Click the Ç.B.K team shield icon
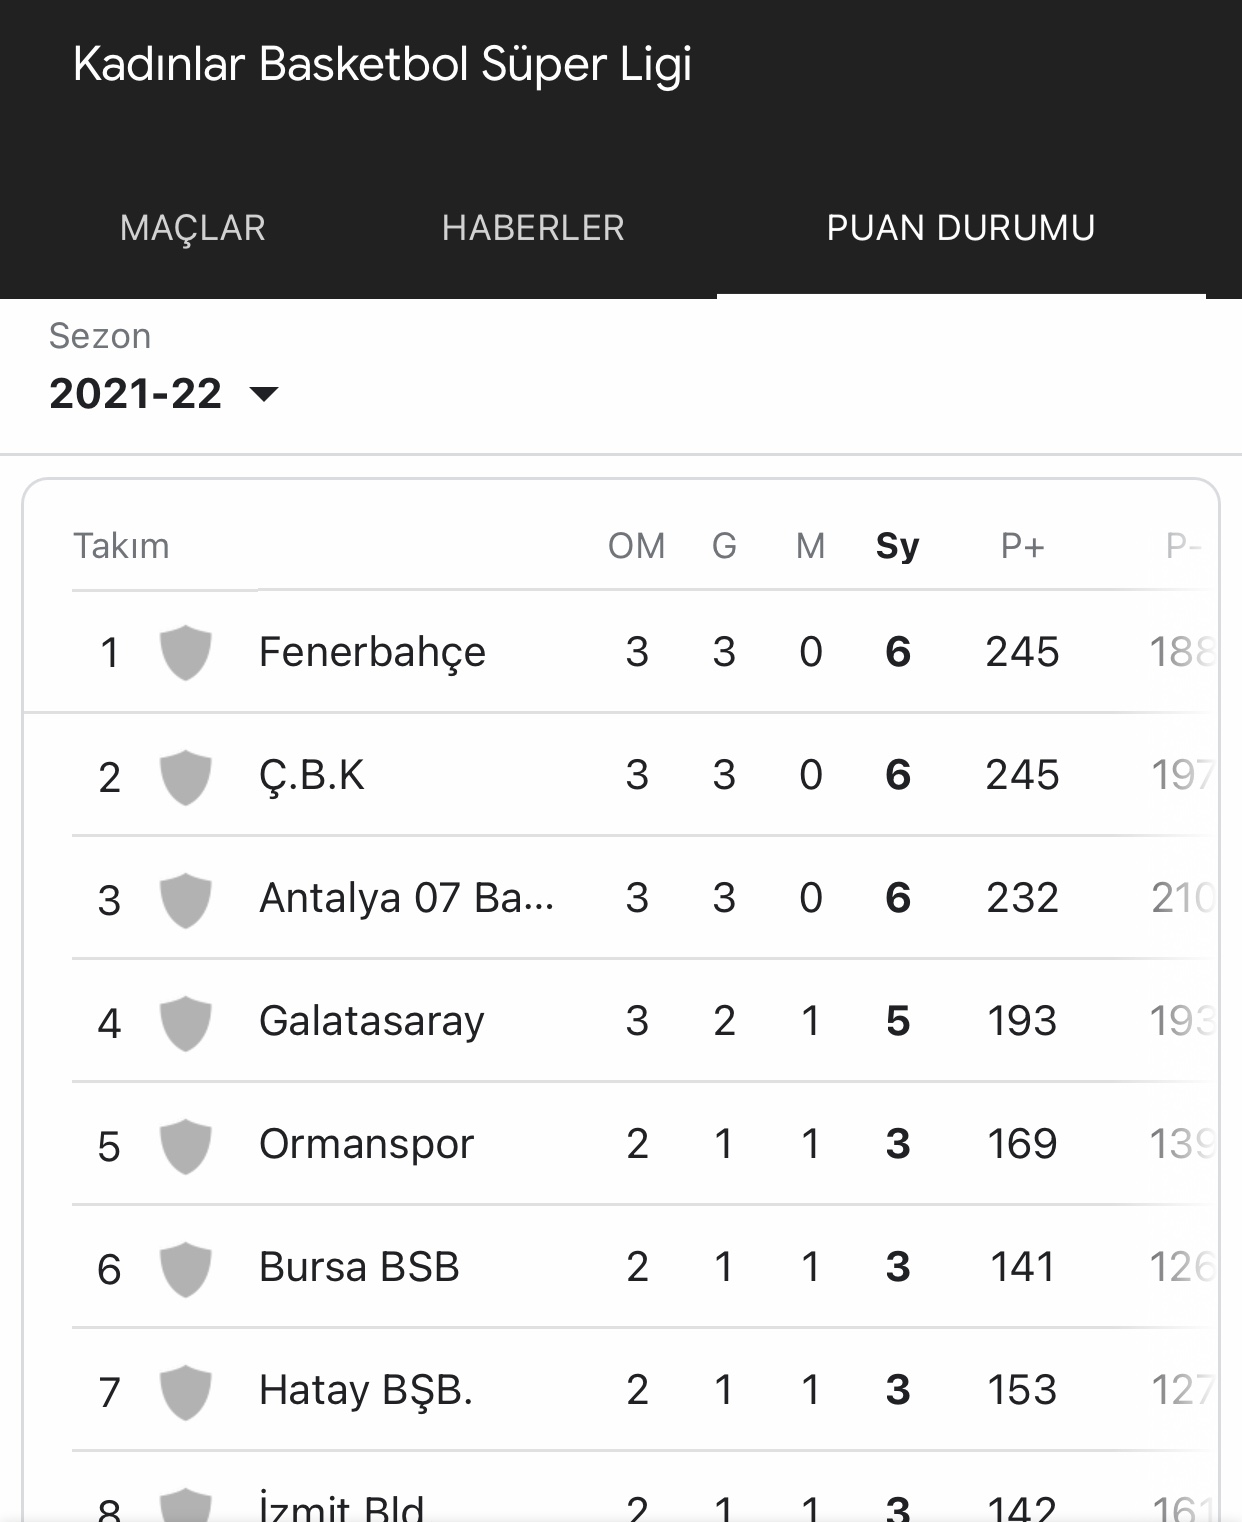The height and width of the screenshot is (1522, 1242). pyautogui.click(x=186, y=776)
